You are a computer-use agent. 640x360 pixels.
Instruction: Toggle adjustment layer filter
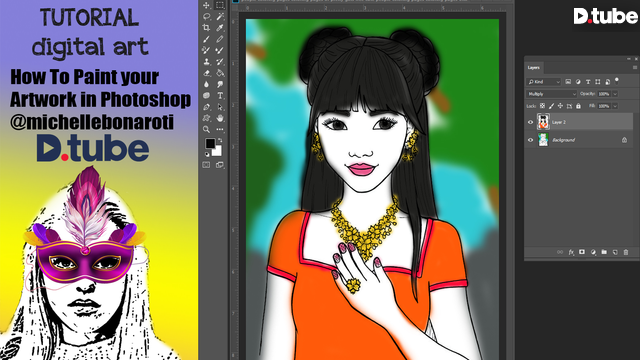tap(578, 82)
